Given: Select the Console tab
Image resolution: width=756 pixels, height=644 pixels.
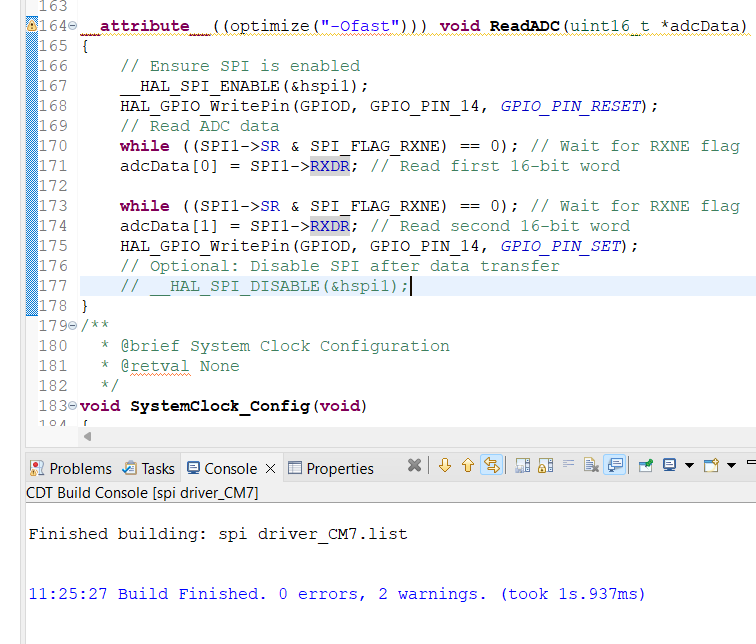Looking at the screenshot, I should click(222, 469).
